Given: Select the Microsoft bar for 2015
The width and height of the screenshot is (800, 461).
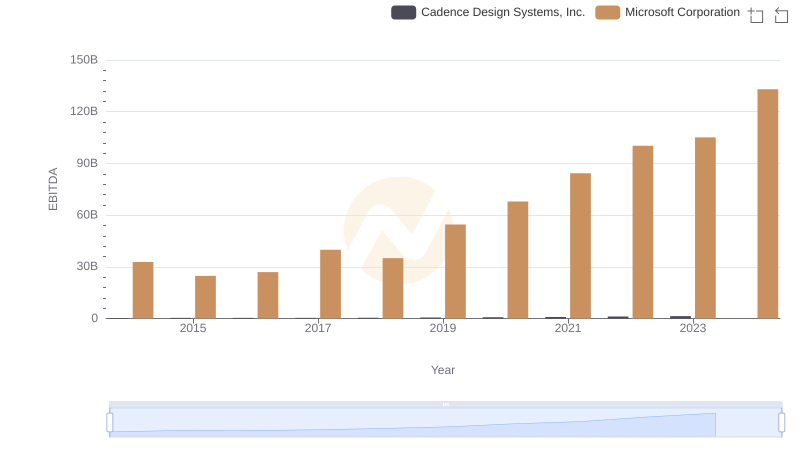Looking at the screenshot, I should click(205, 297).
